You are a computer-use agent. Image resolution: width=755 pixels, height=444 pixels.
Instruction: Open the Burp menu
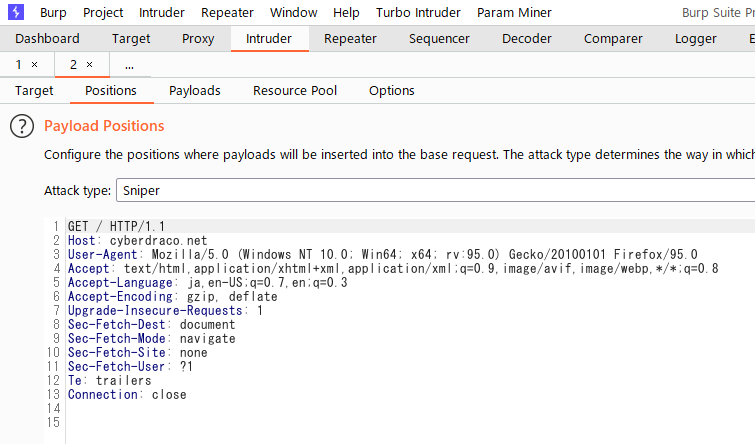click(x=53, y=13)
